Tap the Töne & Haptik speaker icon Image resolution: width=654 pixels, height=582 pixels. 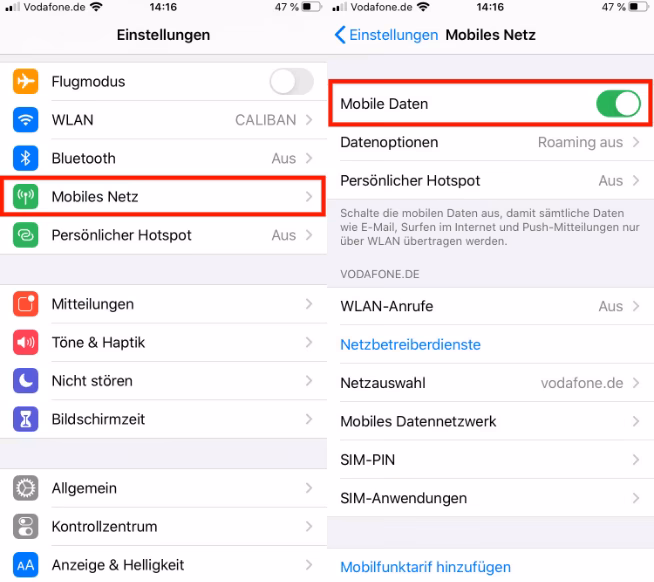(x=25, y=343)
